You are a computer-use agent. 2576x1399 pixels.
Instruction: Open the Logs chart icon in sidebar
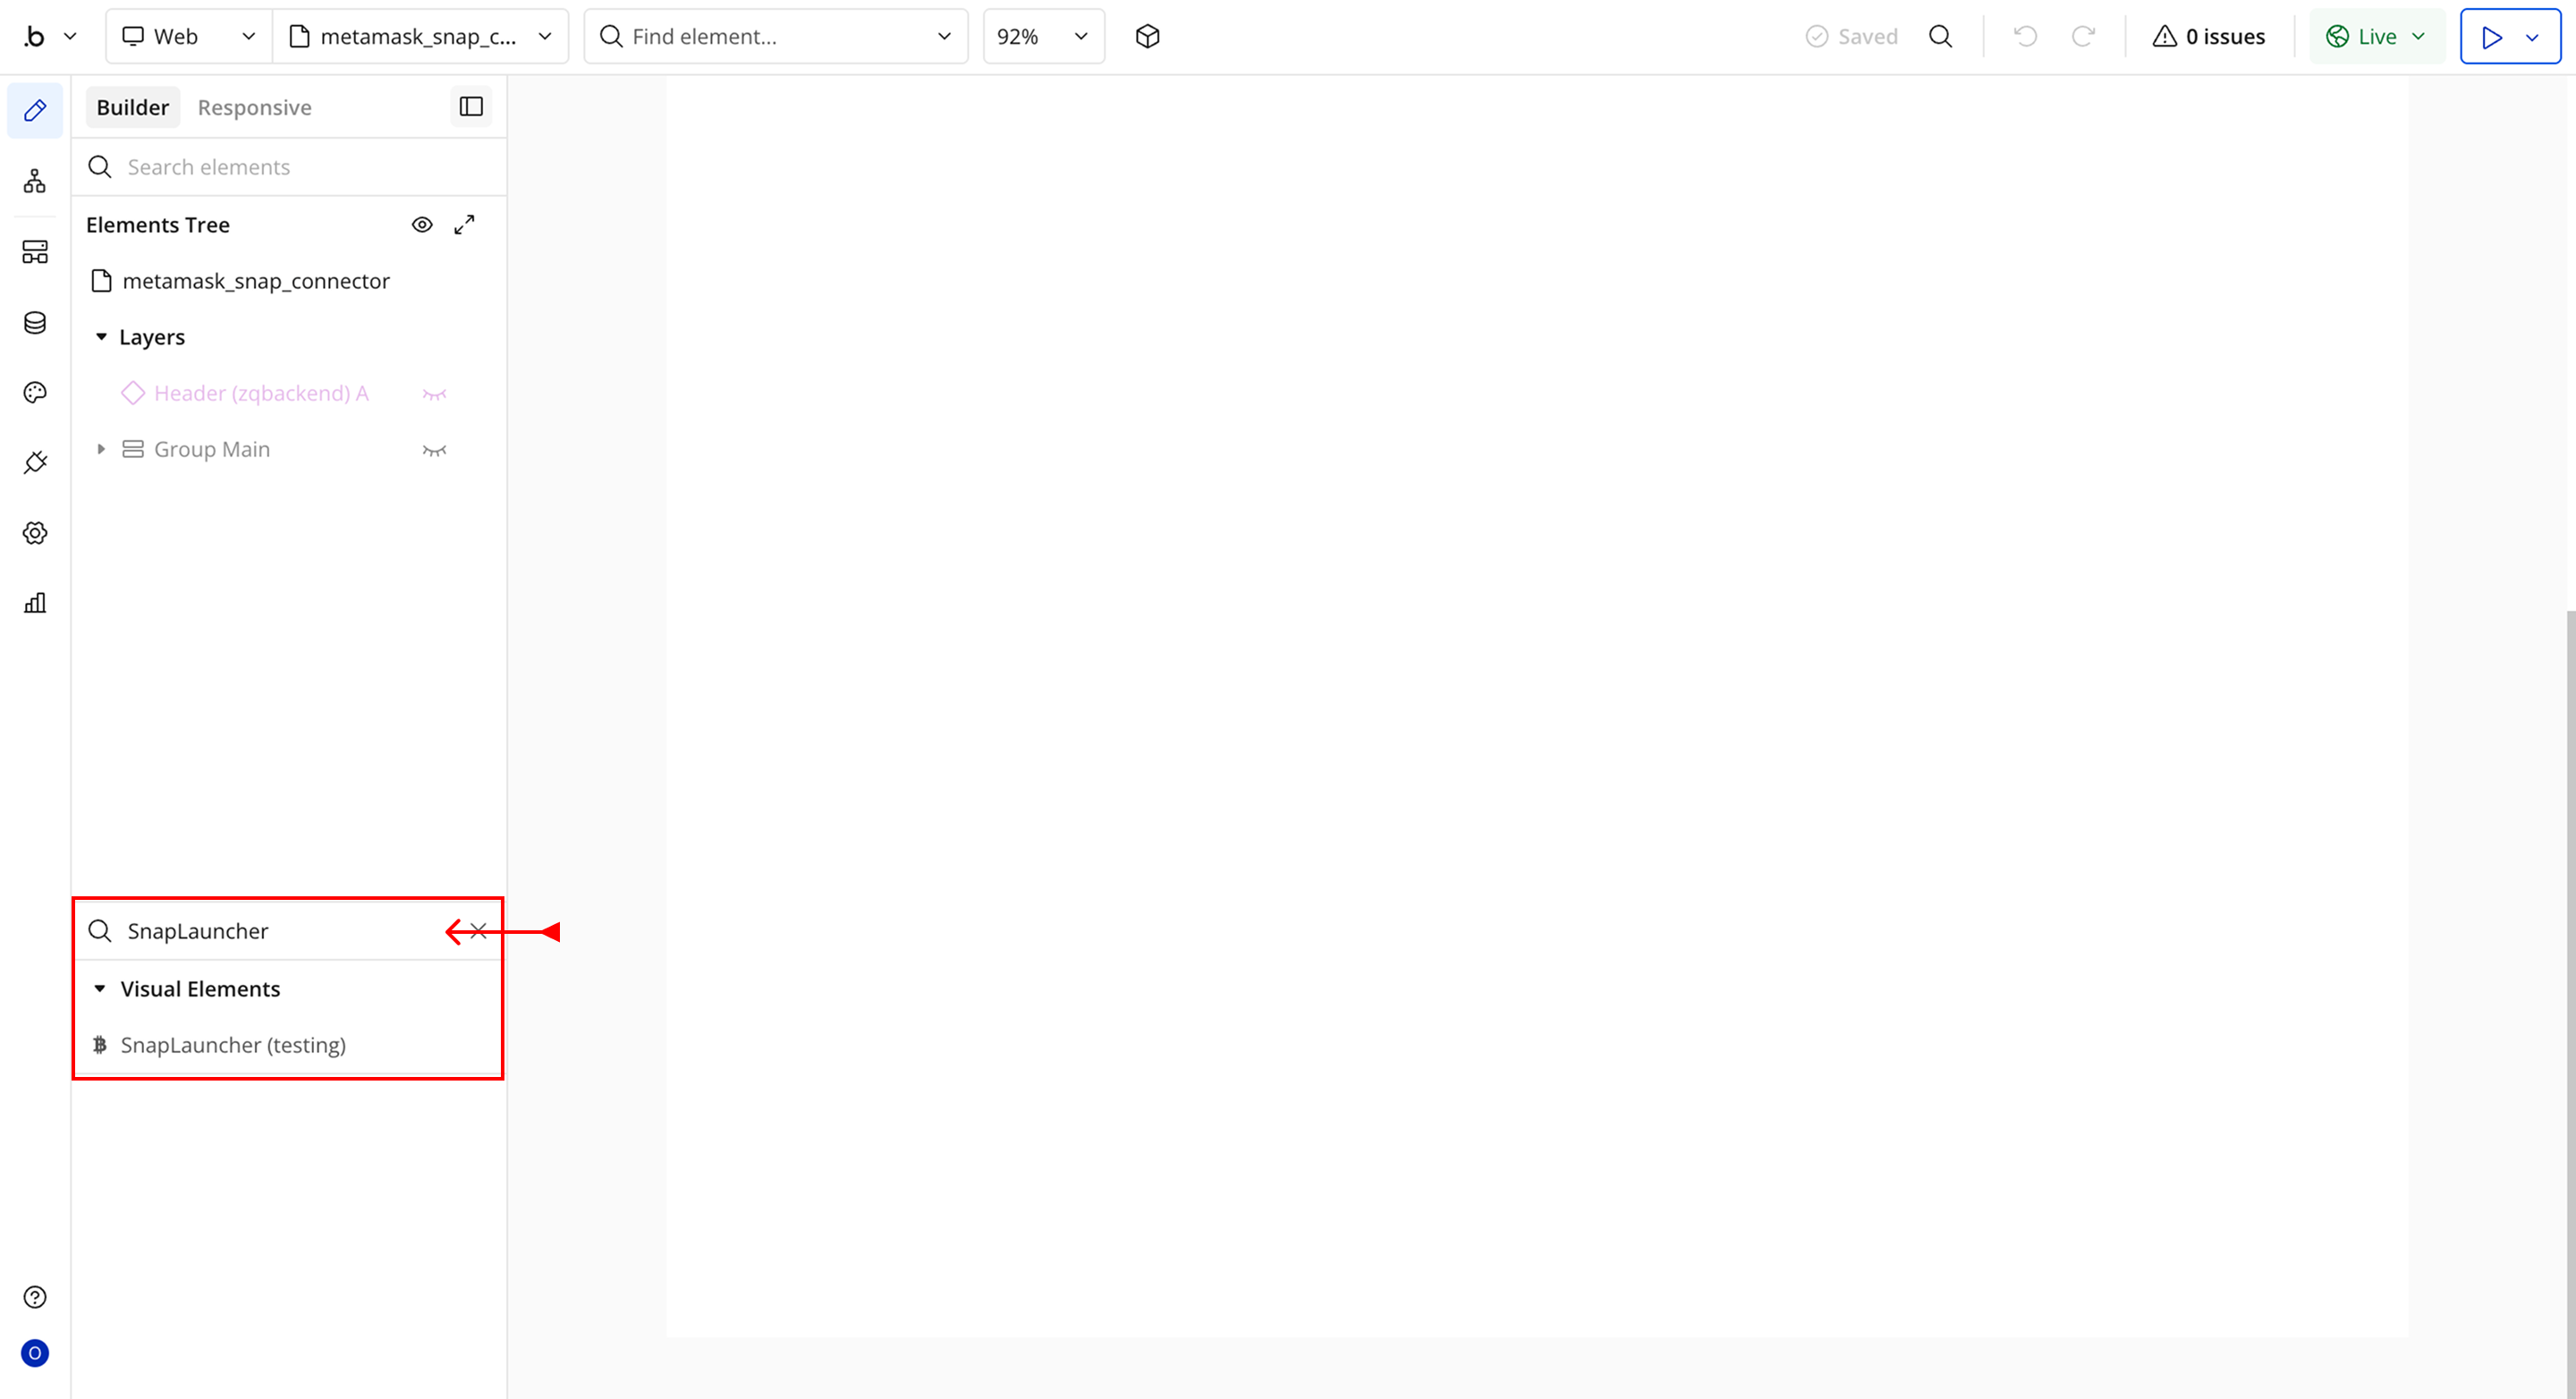(35, 603)
